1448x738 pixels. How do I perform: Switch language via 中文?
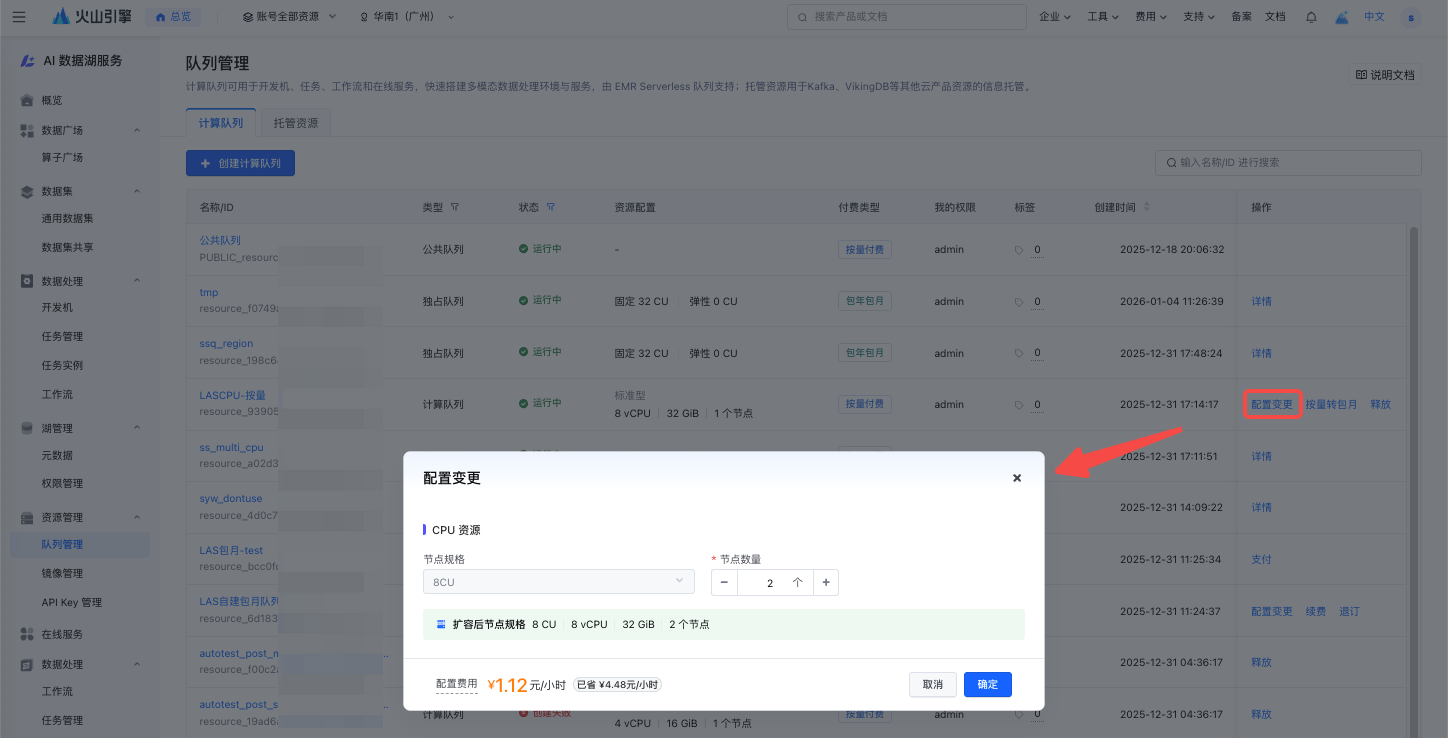pos(1375,17)
